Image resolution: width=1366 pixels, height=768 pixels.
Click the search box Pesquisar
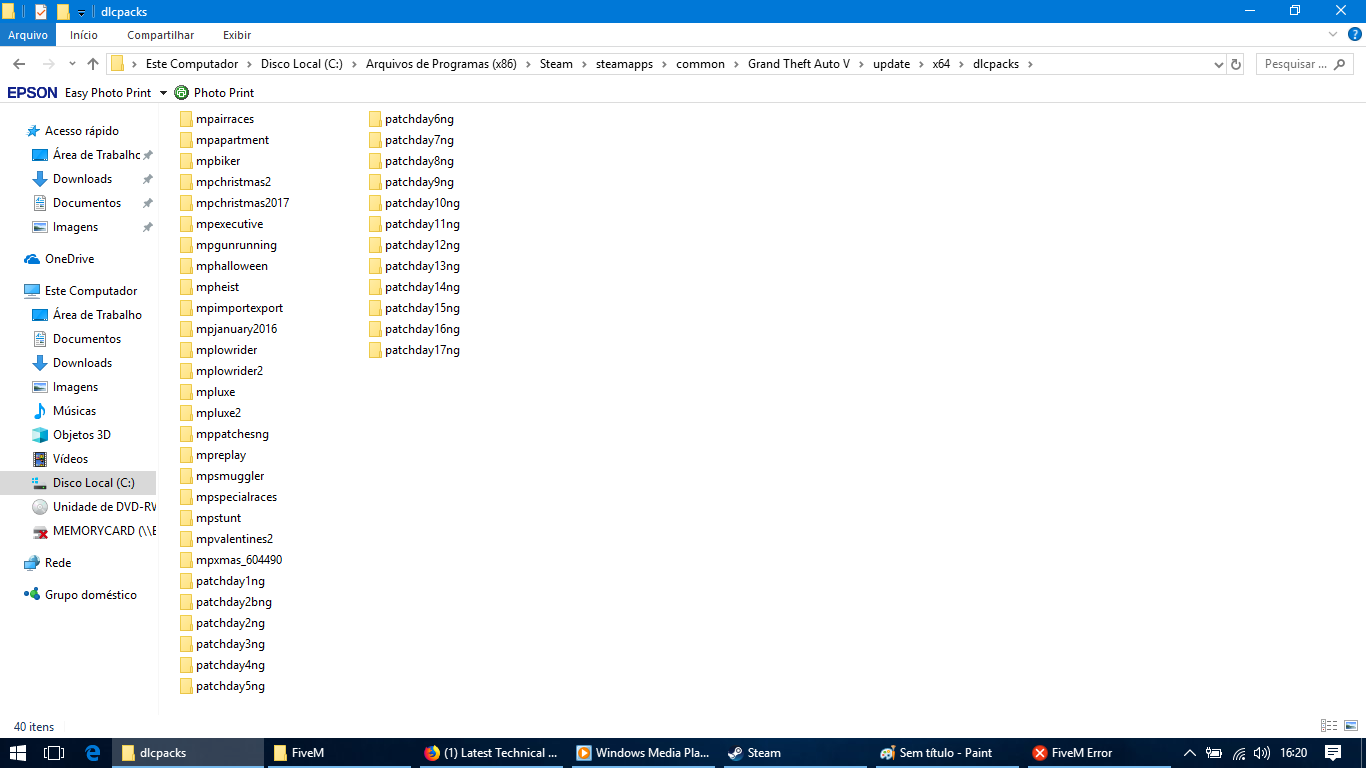(x=1305, y=64)
